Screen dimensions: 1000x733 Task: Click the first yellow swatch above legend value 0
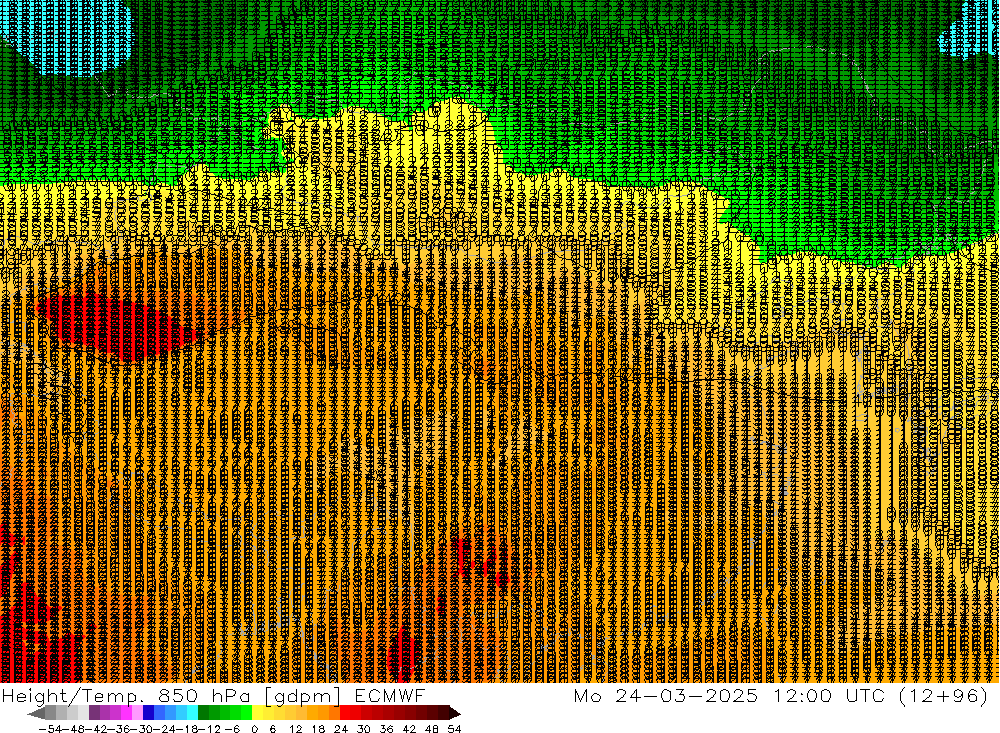point(258,713)
